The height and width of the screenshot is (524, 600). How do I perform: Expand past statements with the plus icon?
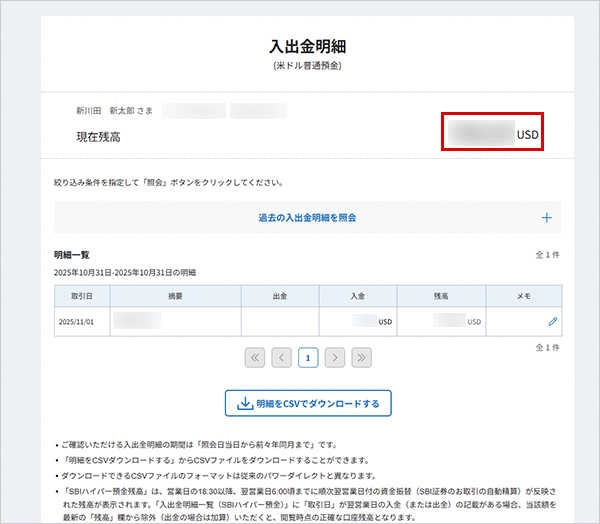pos(546,218)
